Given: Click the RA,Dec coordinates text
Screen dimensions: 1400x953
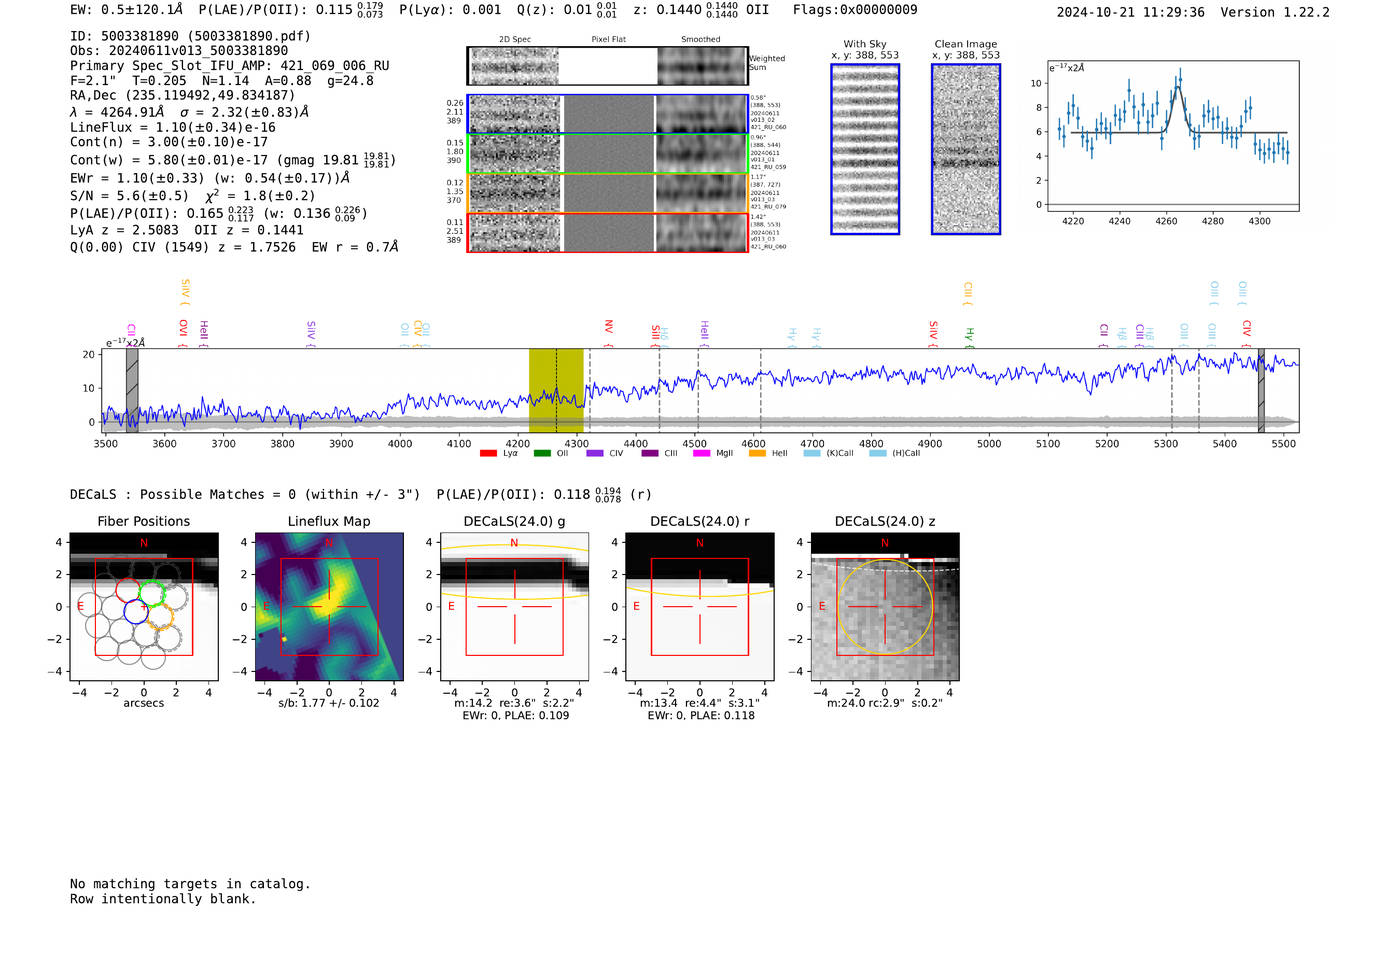Looking at the screenshot, I should [x=183, y=96].
